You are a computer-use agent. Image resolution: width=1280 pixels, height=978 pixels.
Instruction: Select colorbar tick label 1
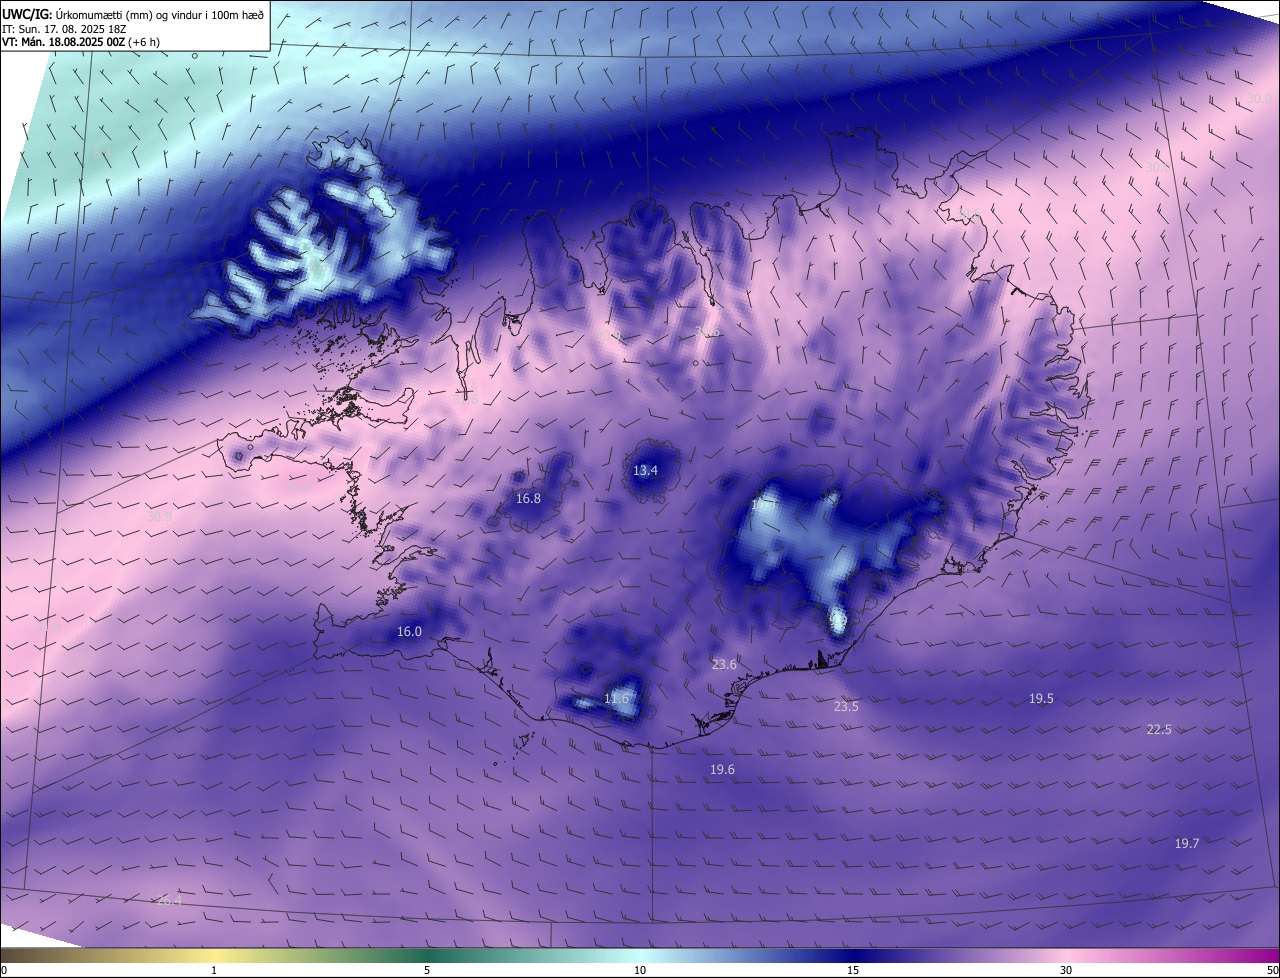coord(214,970)
